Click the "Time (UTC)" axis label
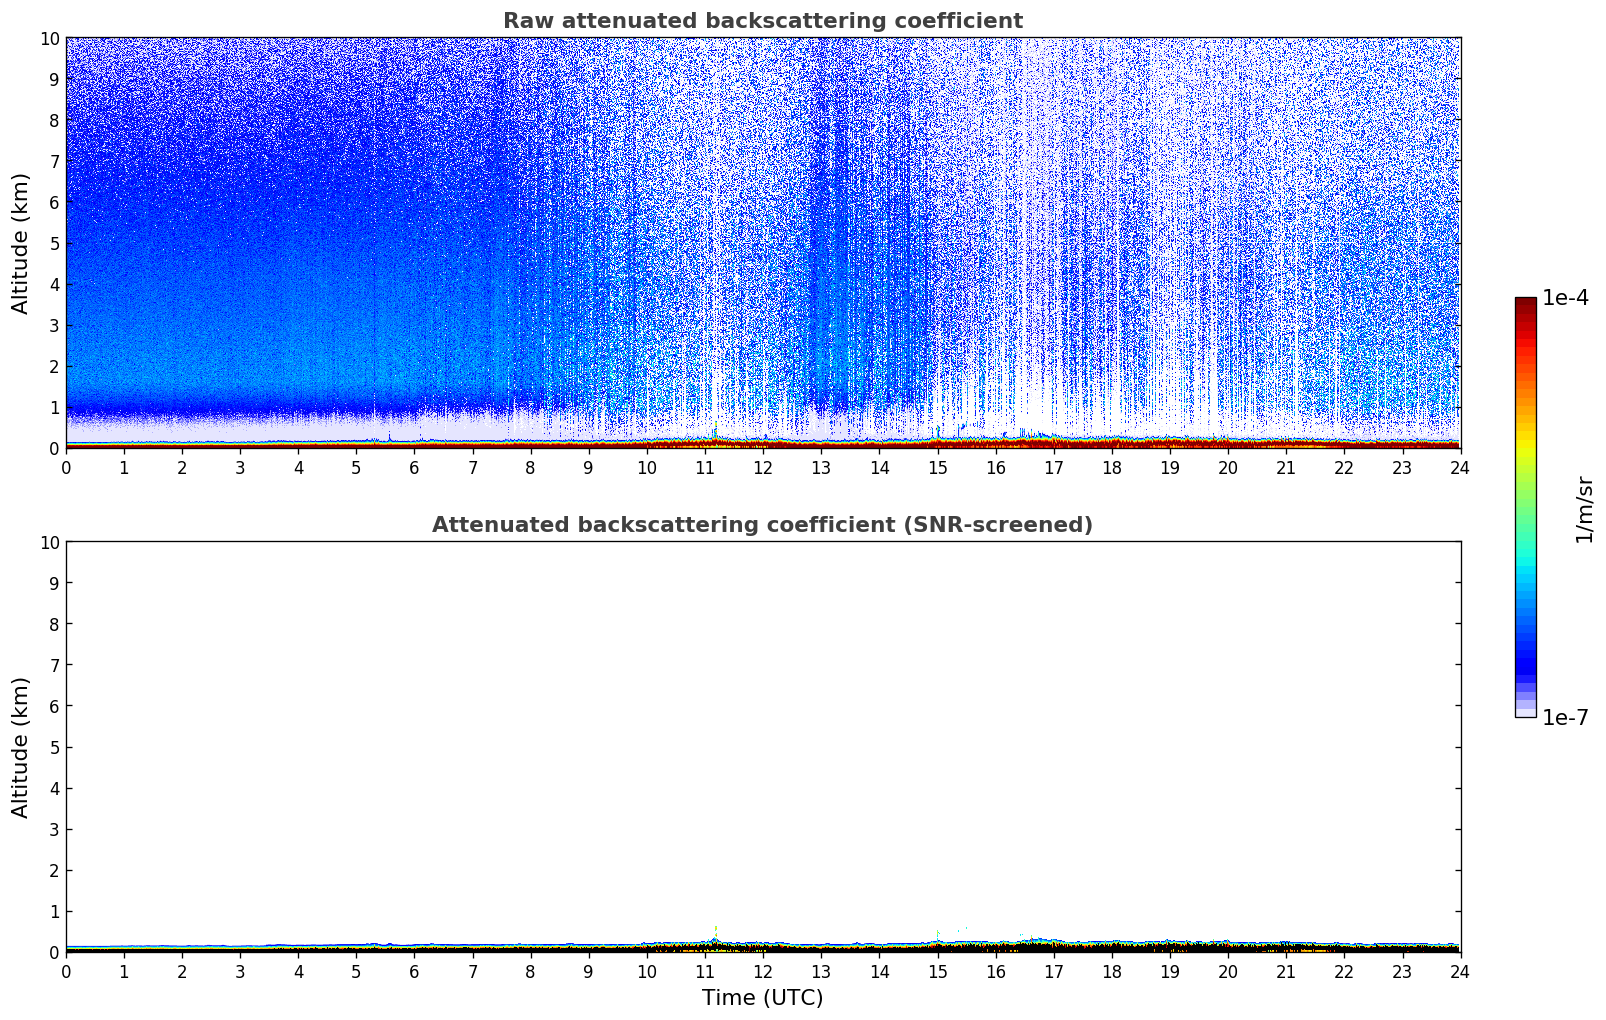 pos(762,998)
